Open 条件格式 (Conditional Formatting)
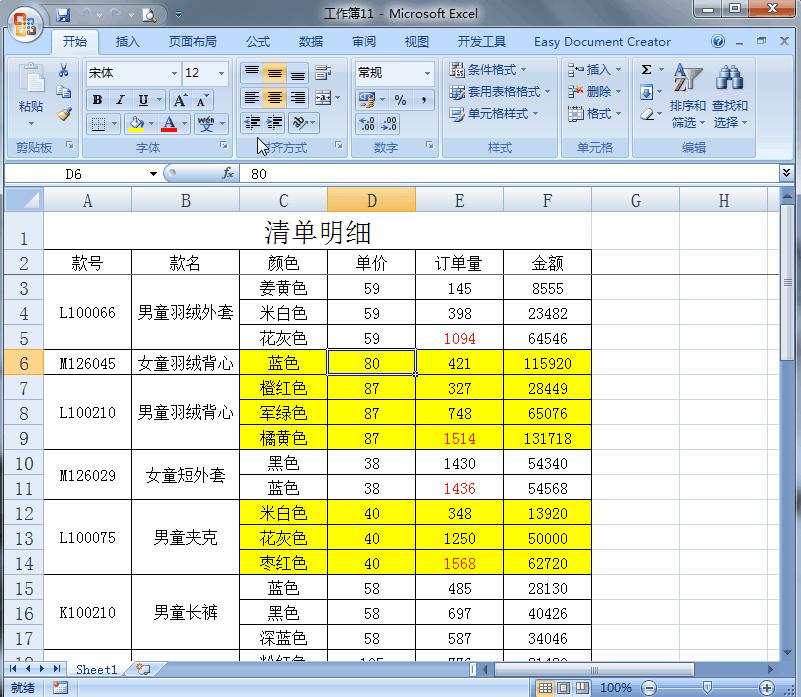The height and width of the screenshot is (697, 801). point(488,69)
